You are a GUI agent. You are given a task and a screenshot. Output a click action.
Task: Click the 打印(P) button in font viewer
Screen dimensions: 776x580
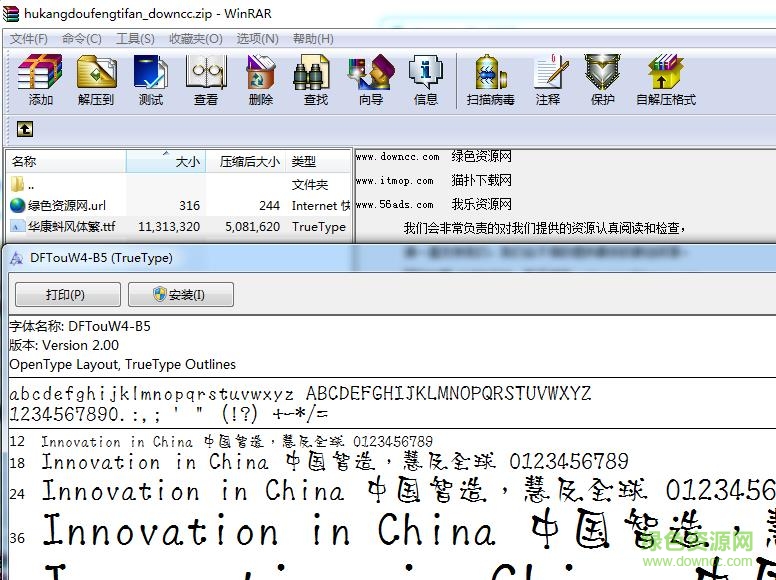(x=68, y=295)
